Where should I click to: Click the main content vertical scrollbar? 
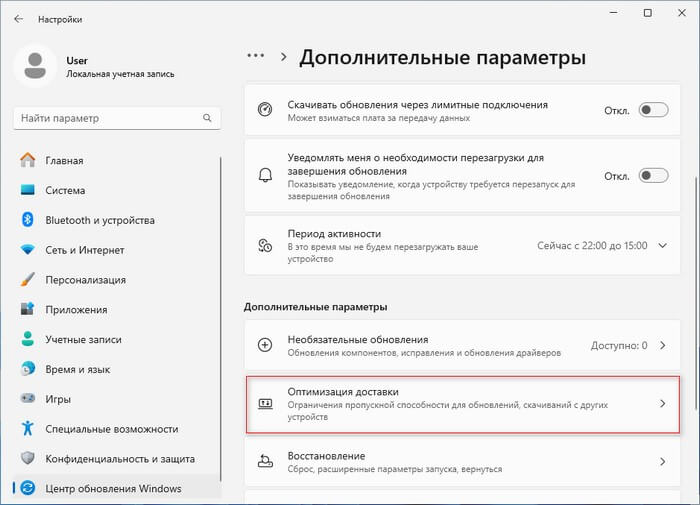[x=697, y=292]
